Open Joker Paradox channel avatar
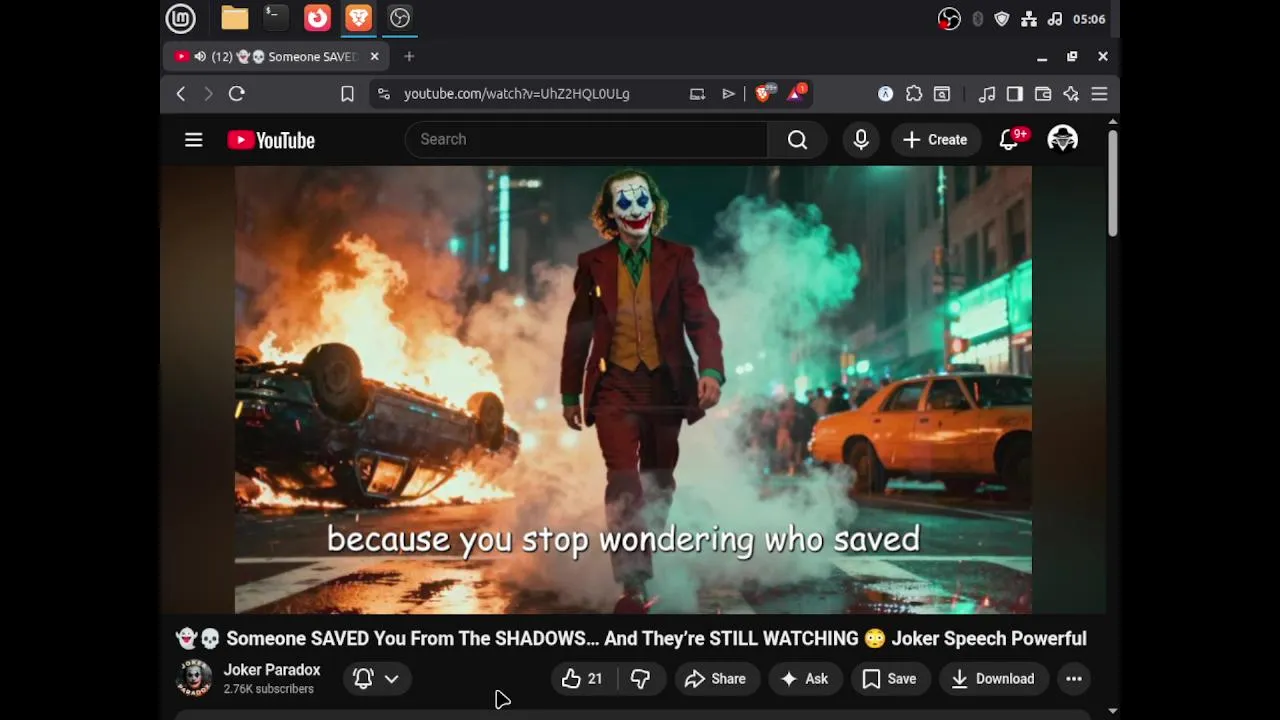The image size is (1280, 720). (194, 678)
